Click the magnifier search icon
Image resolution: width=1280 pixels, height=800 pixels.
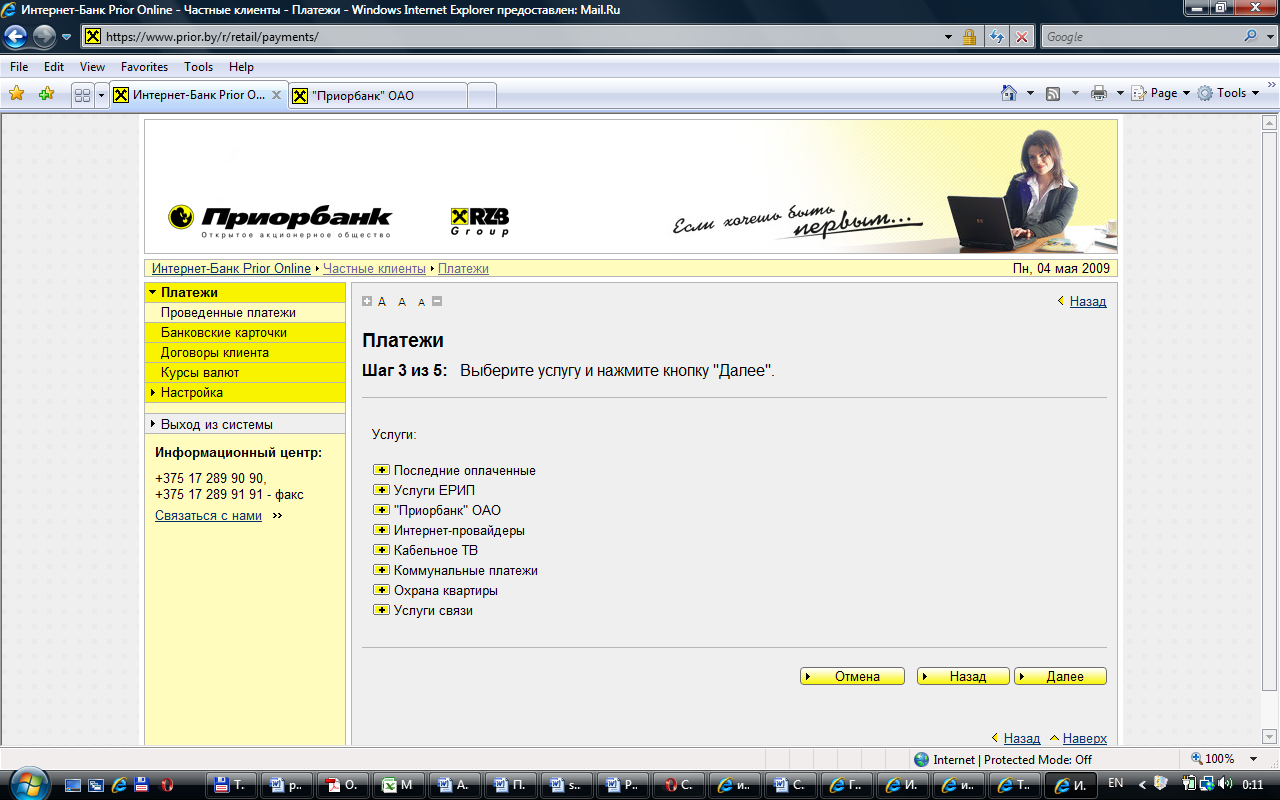pyautogui.click(x=1251, y=37)
